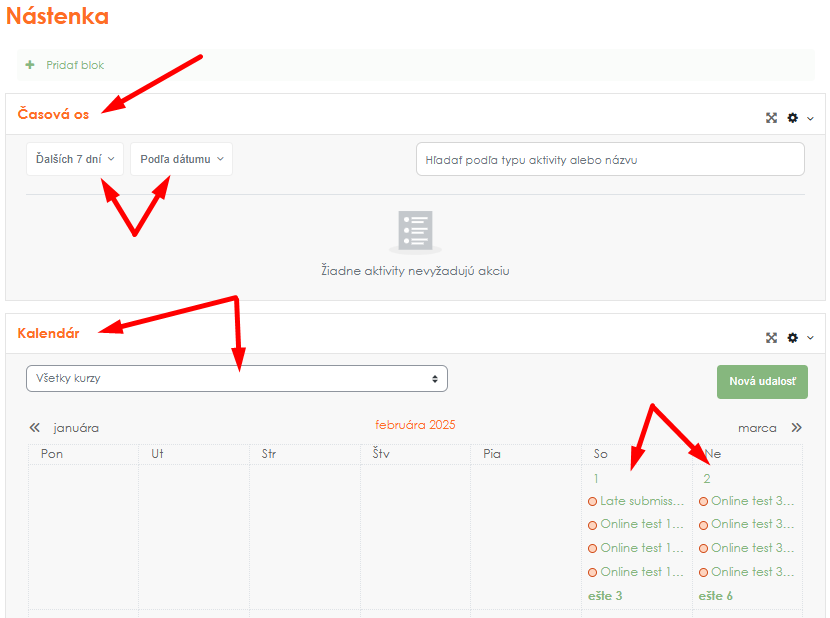Image resolution: width=830 pixels, height=618 pixels.
Task: Open the Časová os block gear settings
Action: [793, 118]
